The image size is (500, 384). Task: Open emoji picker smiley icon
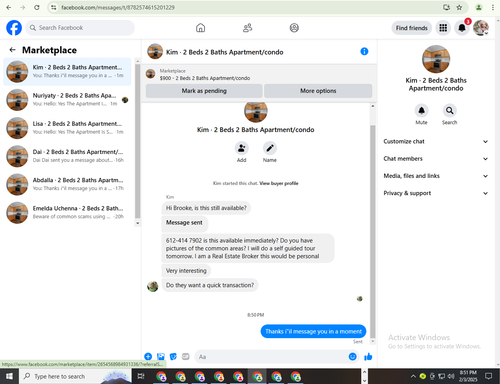click(x=352, y=357)
